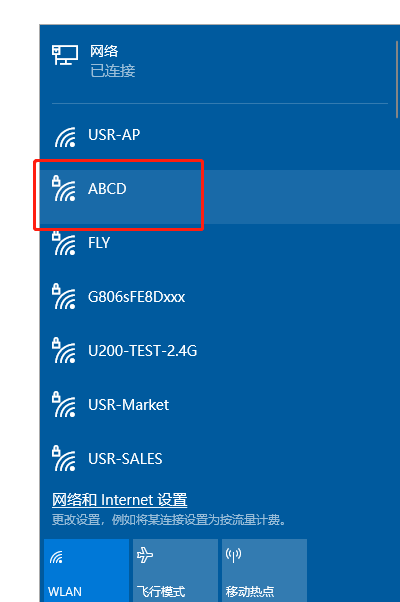Click the secured Wi-Fi icon beside ABCD
400x602 pixels.
(x=64, y=189)
